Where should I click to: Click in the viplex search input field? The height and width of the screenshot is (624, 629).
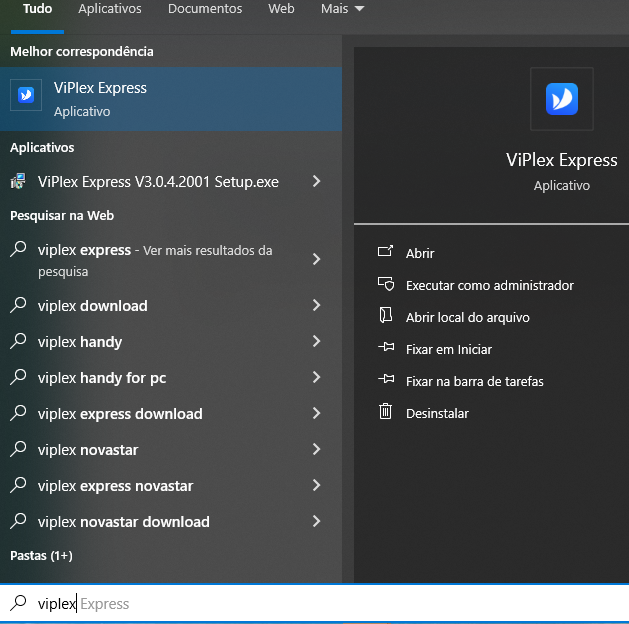pyautogui.click(x=314, y=603)
